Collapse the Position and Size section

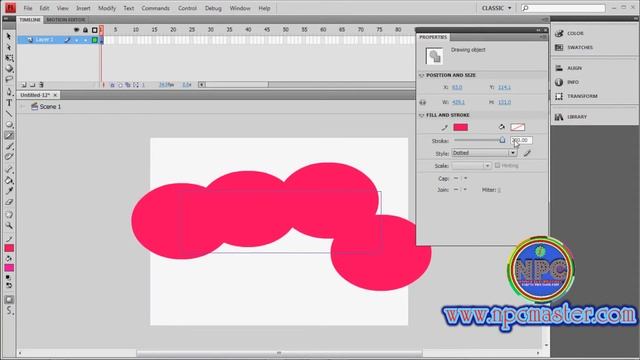(x=422, y=76)
